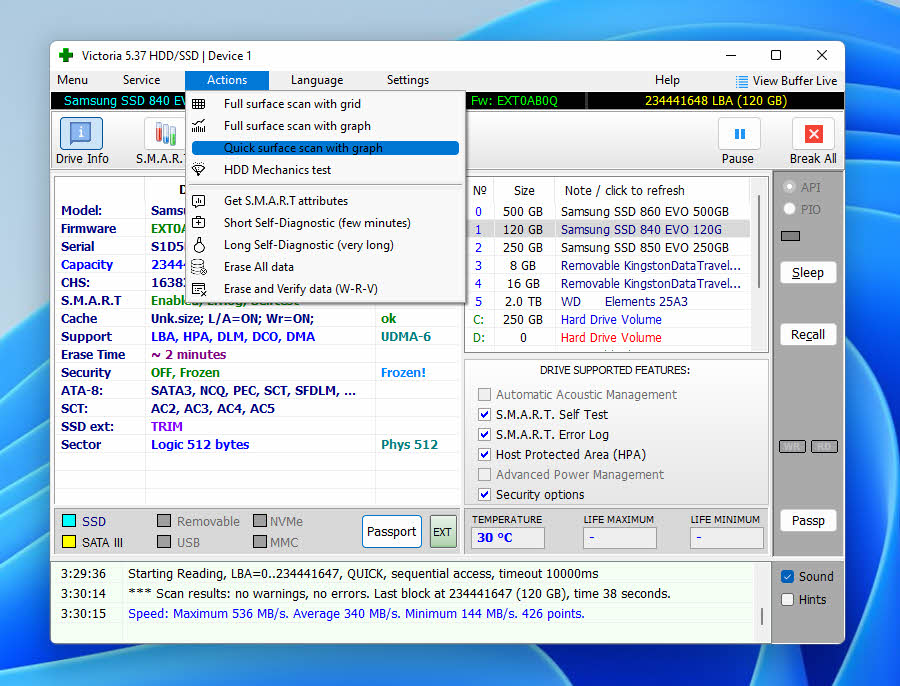The width and height of the screenshot is (900, 686).
Task: Open the Passport button
Action: (x=391, y=532)
